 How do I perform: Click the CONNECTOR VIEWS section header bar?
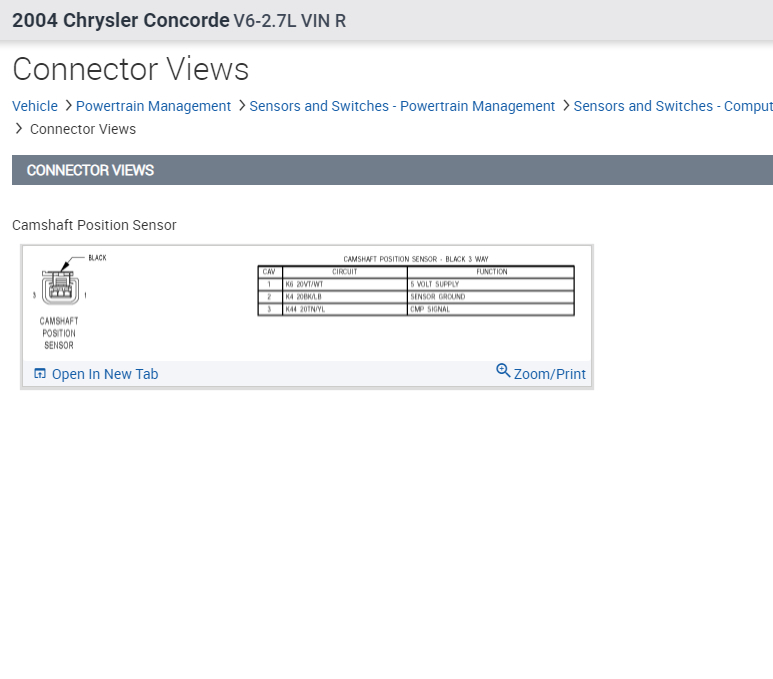(x=392, y=170)
